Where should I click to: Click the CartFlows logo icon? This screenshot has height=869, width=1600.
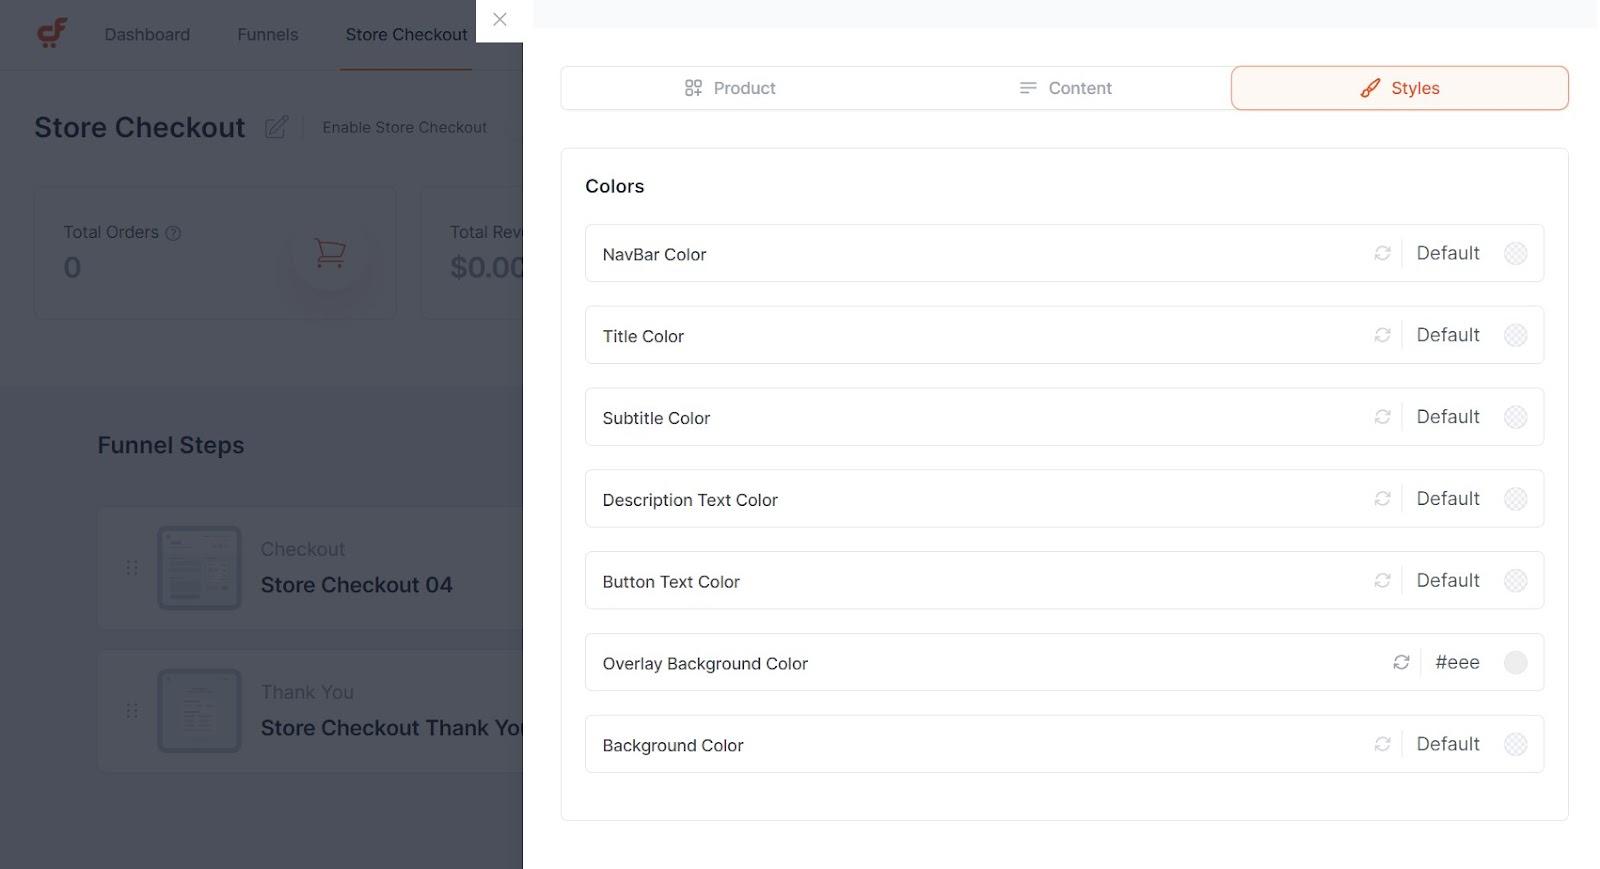52,33
